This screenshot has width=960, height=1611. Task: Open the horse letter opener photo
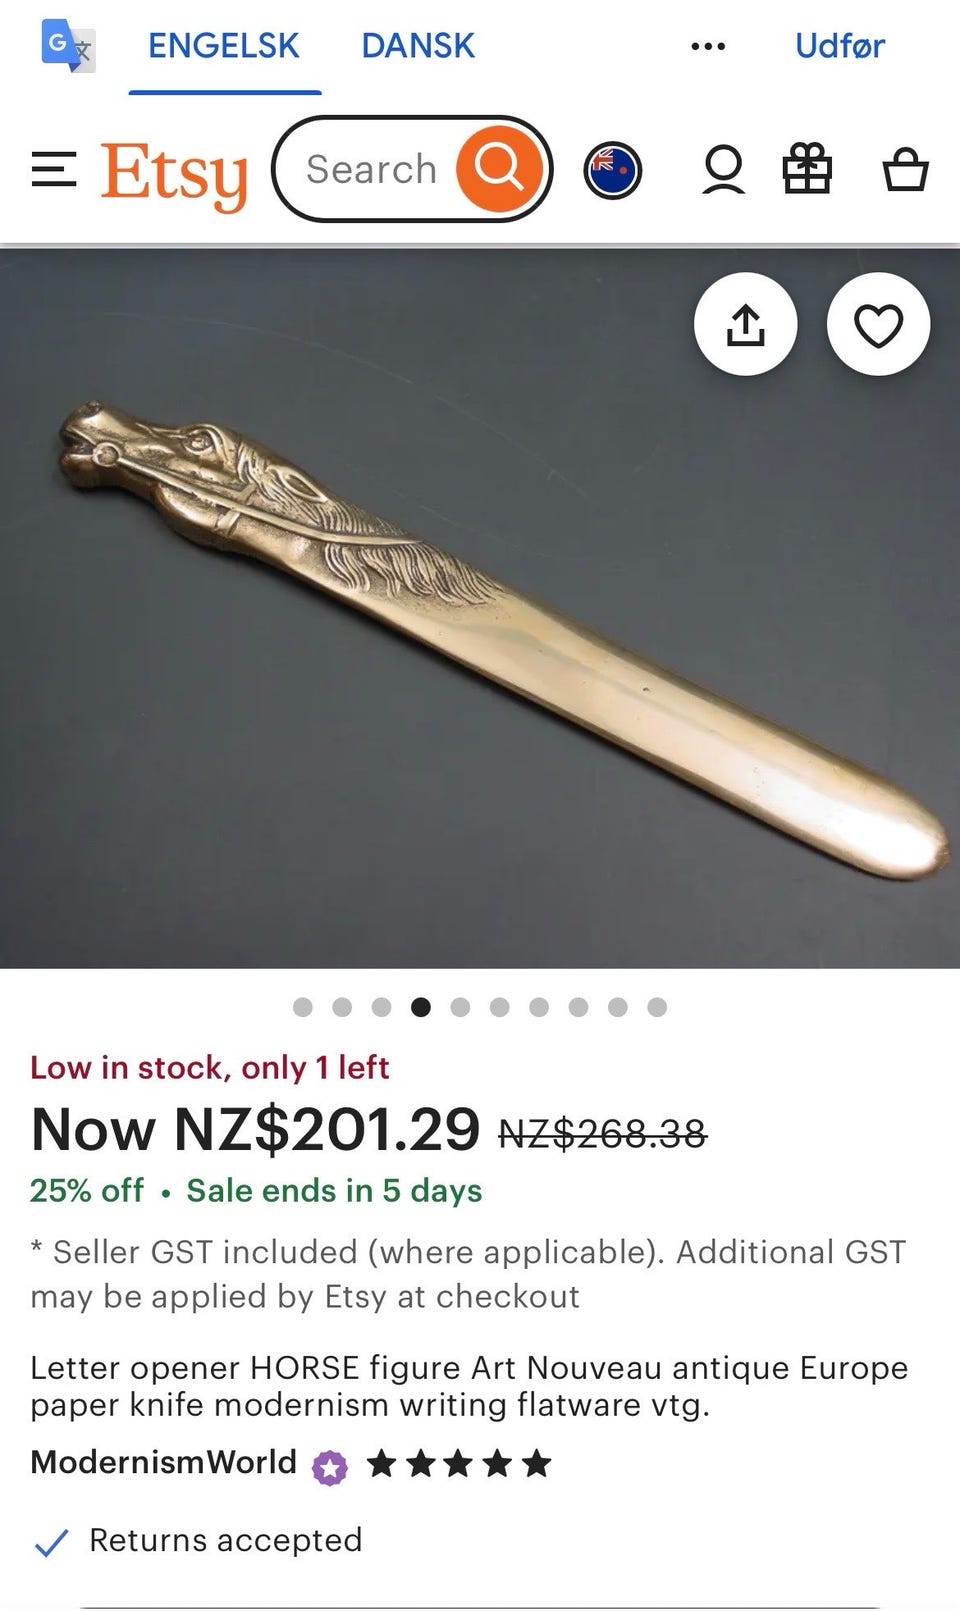[480, 608]
